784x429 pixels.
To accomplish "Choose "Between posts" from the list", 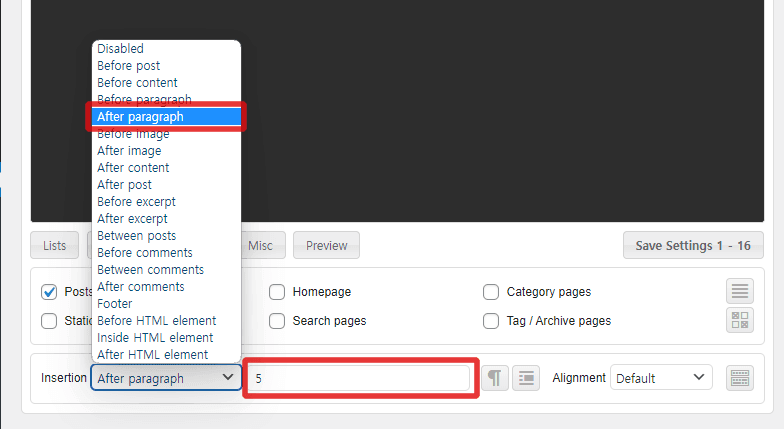I will pyautogui.click(x=136, y=236).
